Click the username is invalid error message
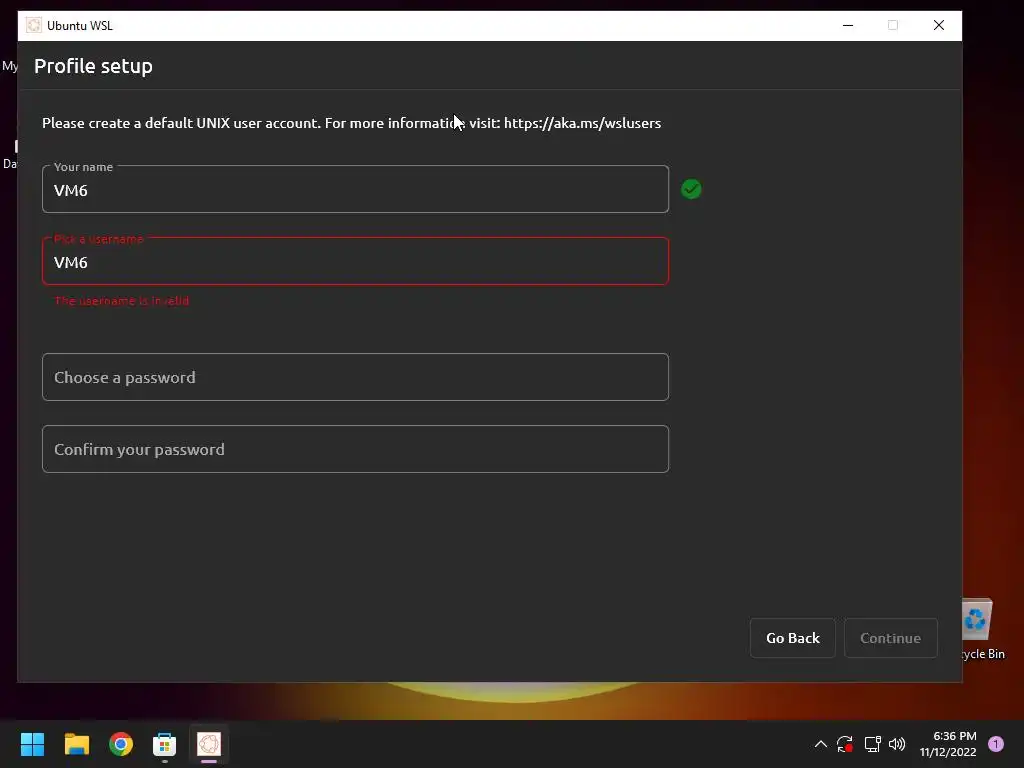The height and width of the screenshot is (768, 1024). (x=121, y=301)
